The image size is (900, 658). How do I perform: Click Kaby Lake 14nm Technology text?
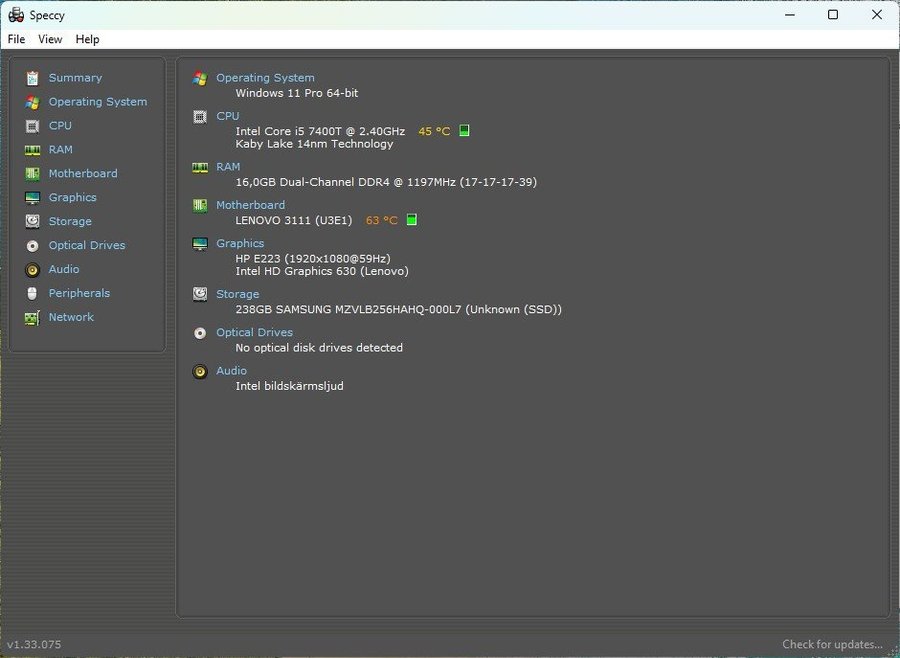[315, 144]
